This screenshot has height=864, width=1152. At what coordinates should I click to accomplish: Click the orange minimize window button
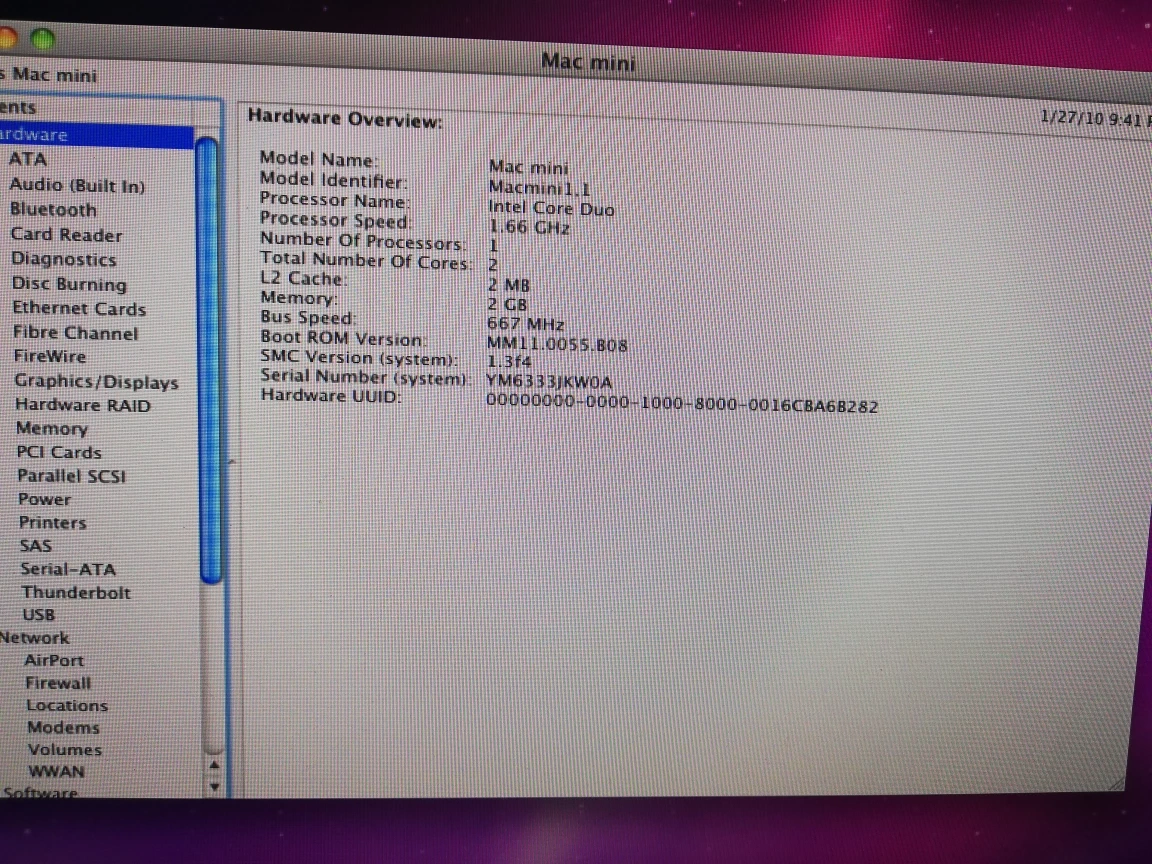(x=7, y=37)
